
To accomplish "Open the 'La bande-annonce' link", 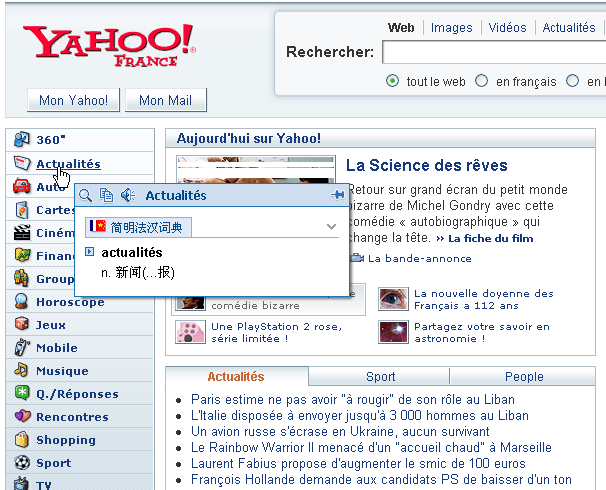I will click(x=420, y=259).
